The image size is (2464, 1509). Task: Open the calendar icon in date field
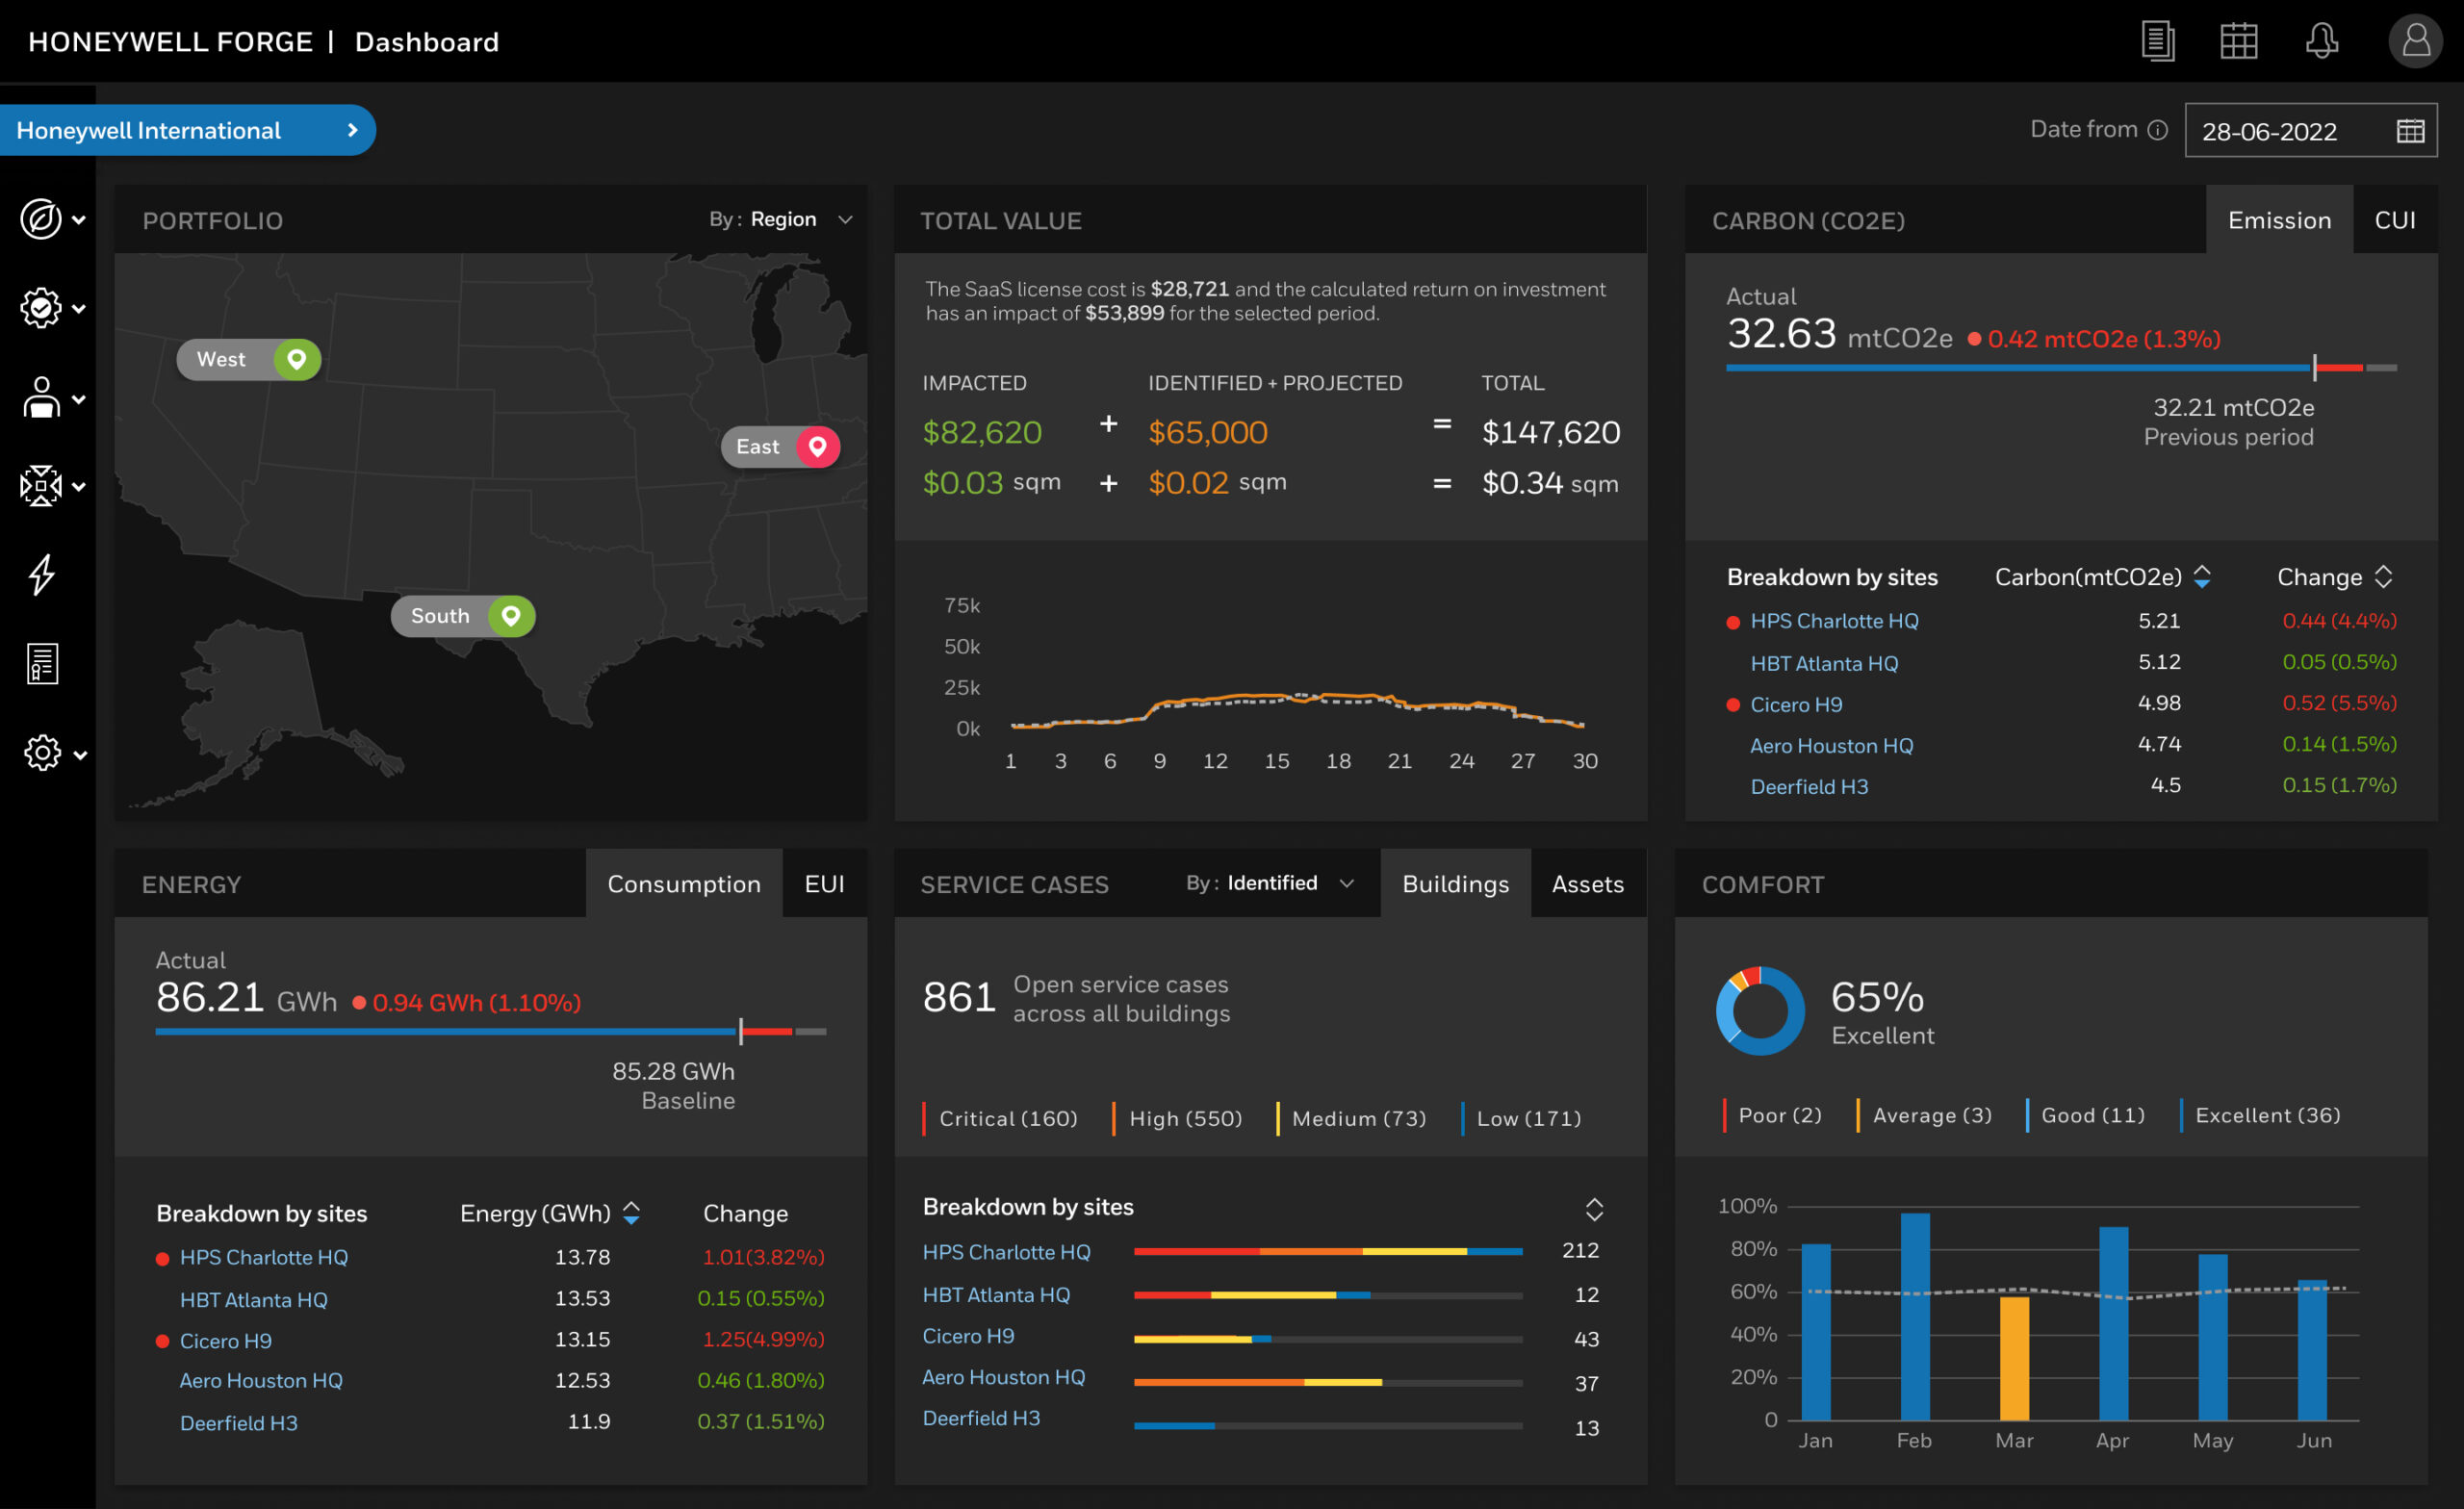[2410, 131]
